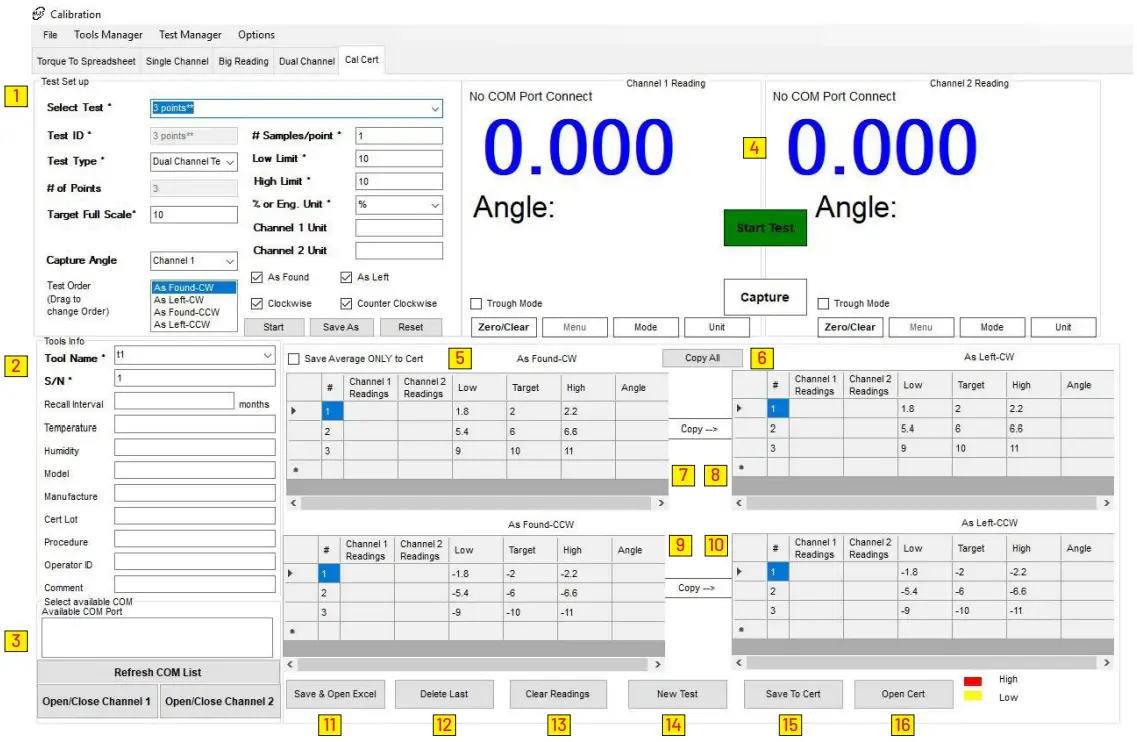The image size is (1137, 742).
Task: Enable Trough Mode for Channel 1
Action: point(476,304)
